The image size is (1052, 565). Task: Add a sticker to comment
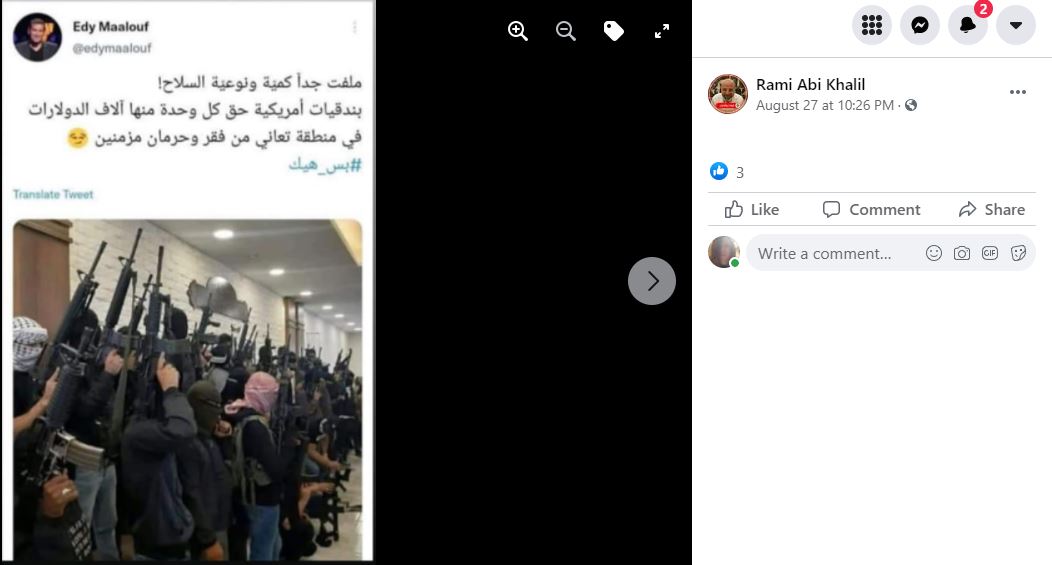(1018, 253)
